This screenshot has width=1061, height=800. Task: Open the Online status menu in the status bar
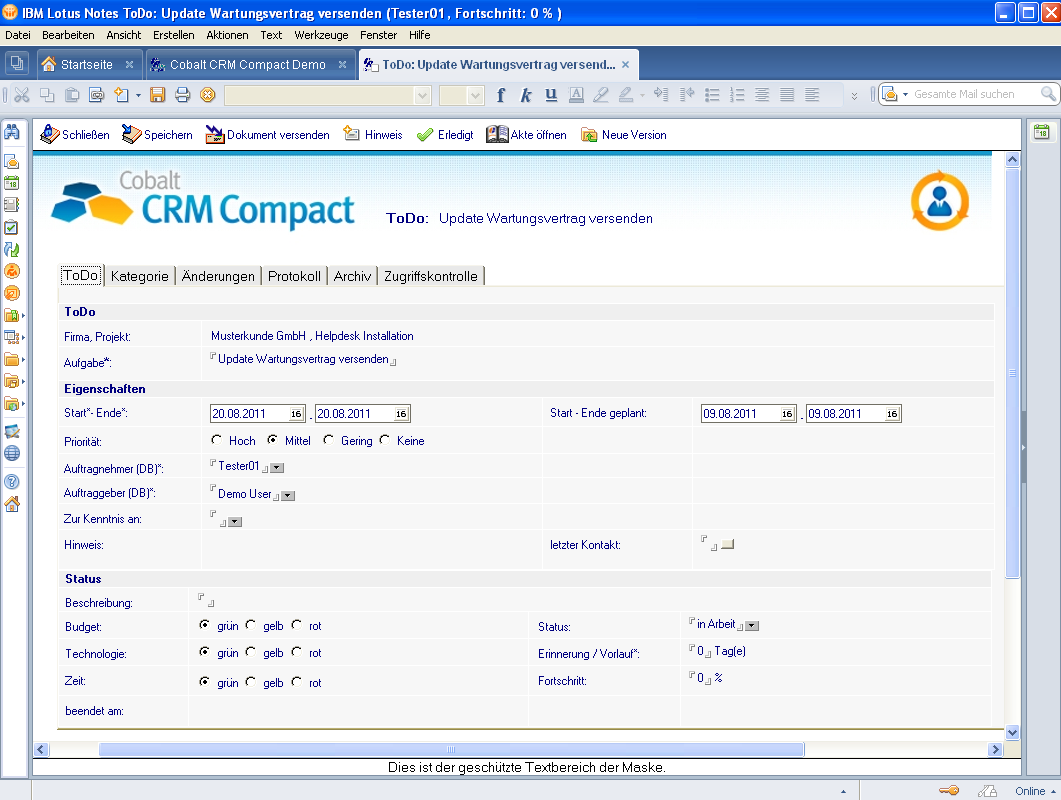pyautogui.click(x=1035, y=791)
